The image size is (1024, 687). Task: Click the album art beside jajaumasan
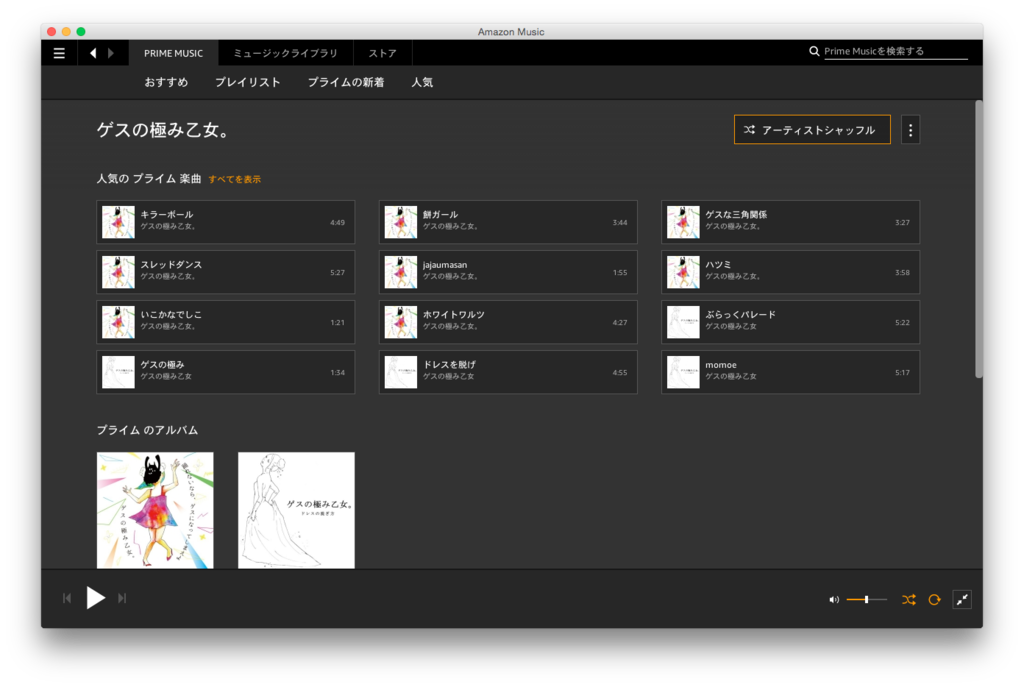pyautogui.click(x=400, y=272)
